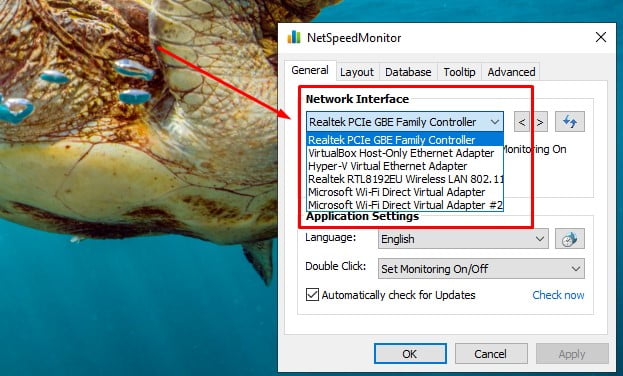Click the next interface arrow button

click(x=540, y=122)
